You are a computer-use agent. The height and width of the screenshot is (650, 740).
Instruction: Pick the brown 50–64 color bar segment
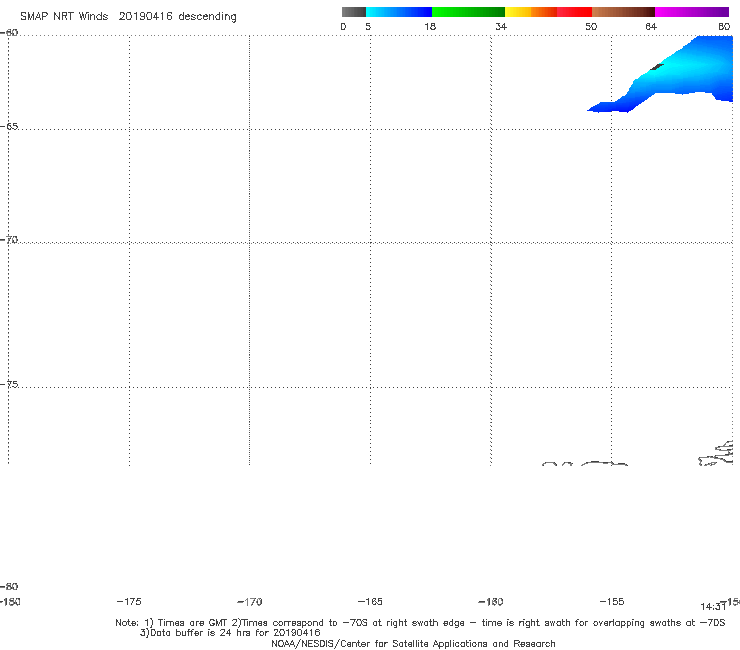pos(623,12)
